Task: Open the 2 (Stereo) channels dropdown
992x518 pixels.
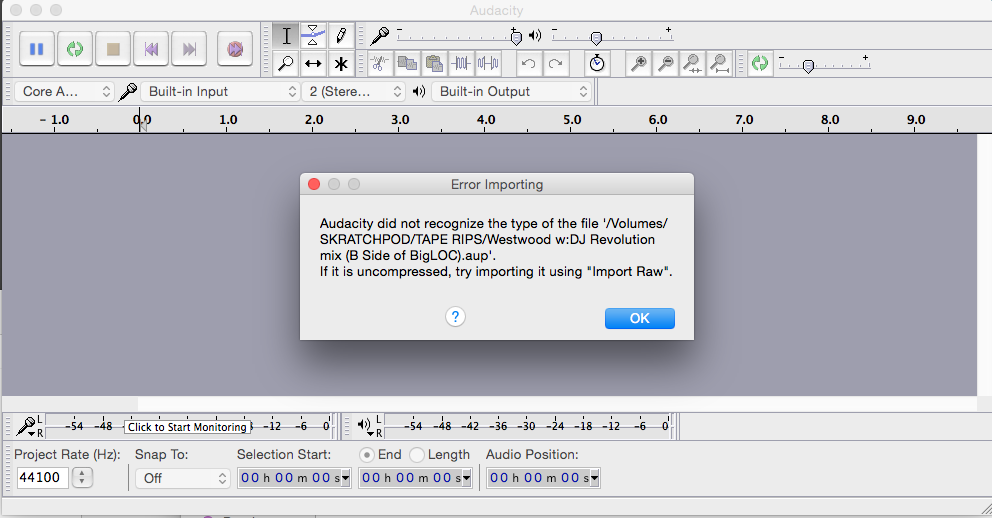Action: click(353, 91)
